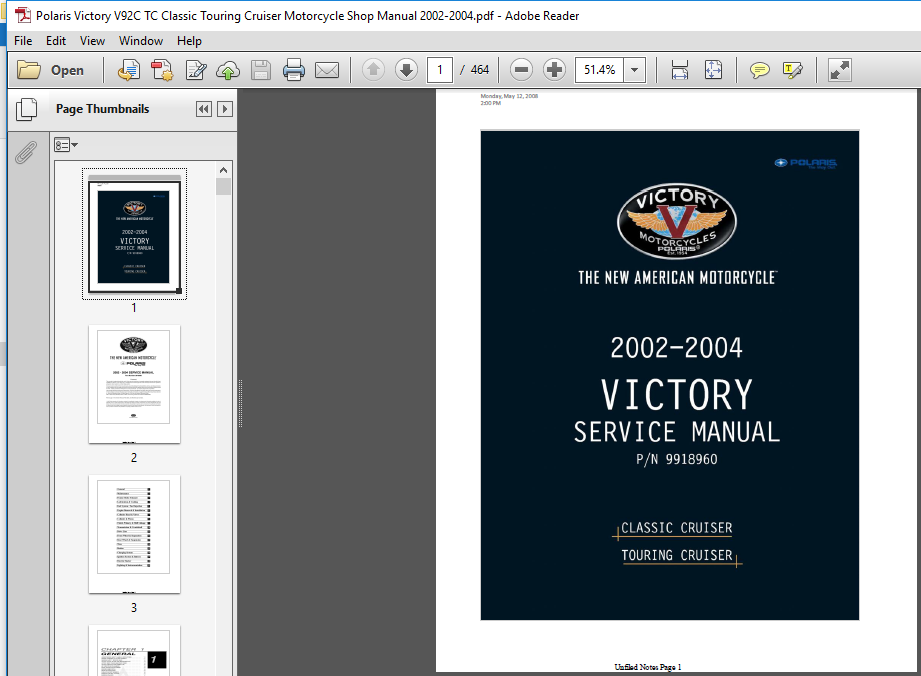Collapse the thumbnails panel double-arrow button
The height and width of the screenshot is (676, 921).
pos(204,109)
